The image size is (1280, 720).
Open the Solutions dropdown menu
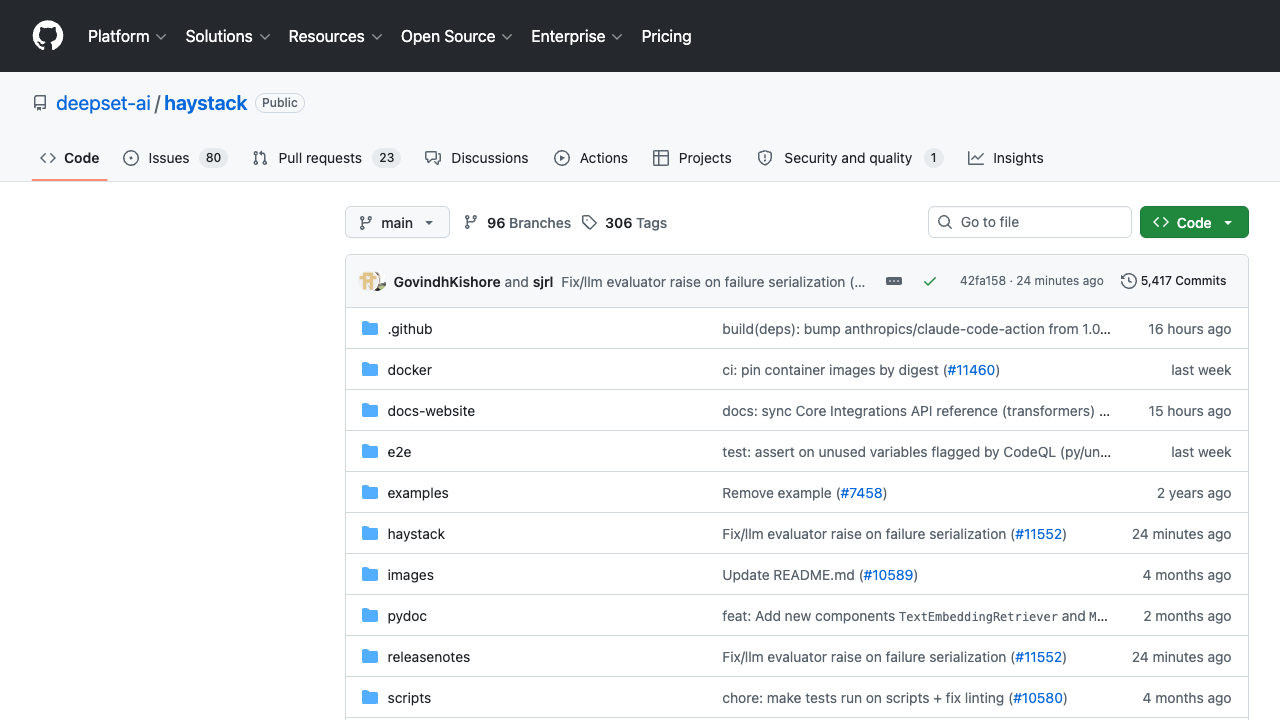228,36
